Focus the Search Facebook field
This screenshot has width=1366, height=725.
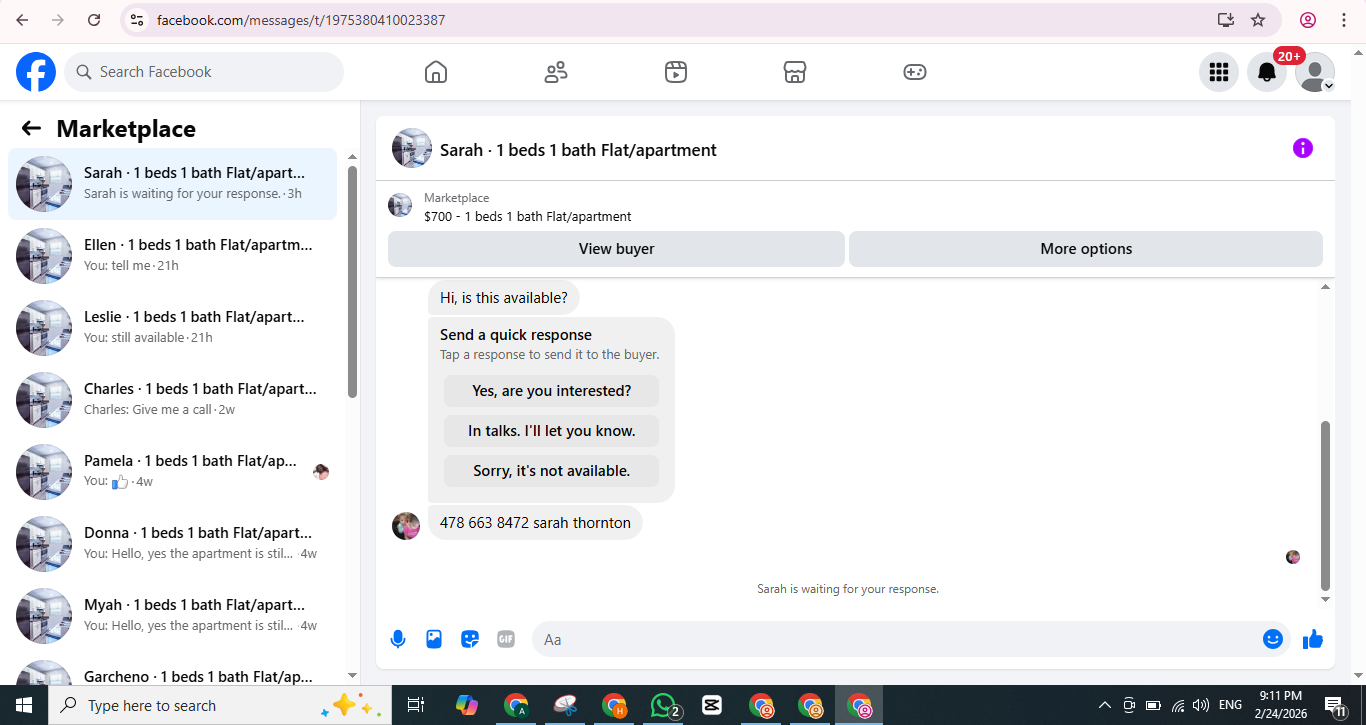(204, 72)
